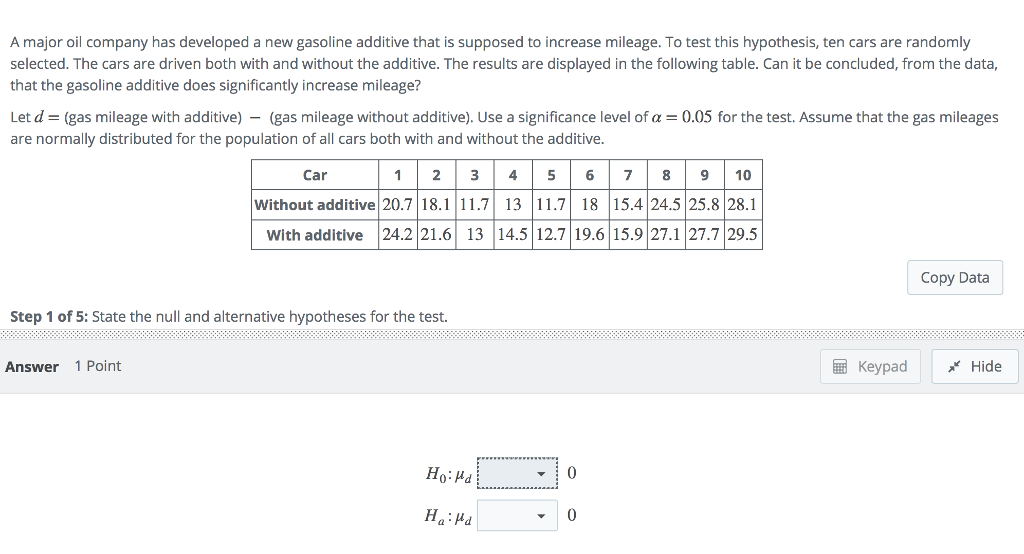Click the Keypad button label
Screen dimensions: 1024x554
click(x=882, y=367)
